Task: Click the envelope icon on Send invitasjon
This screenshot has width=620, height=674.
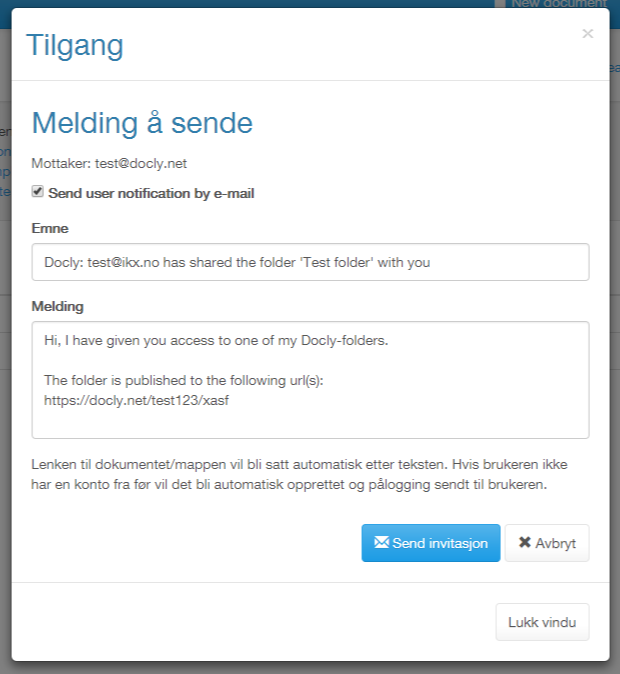Action: click(381, 542)
